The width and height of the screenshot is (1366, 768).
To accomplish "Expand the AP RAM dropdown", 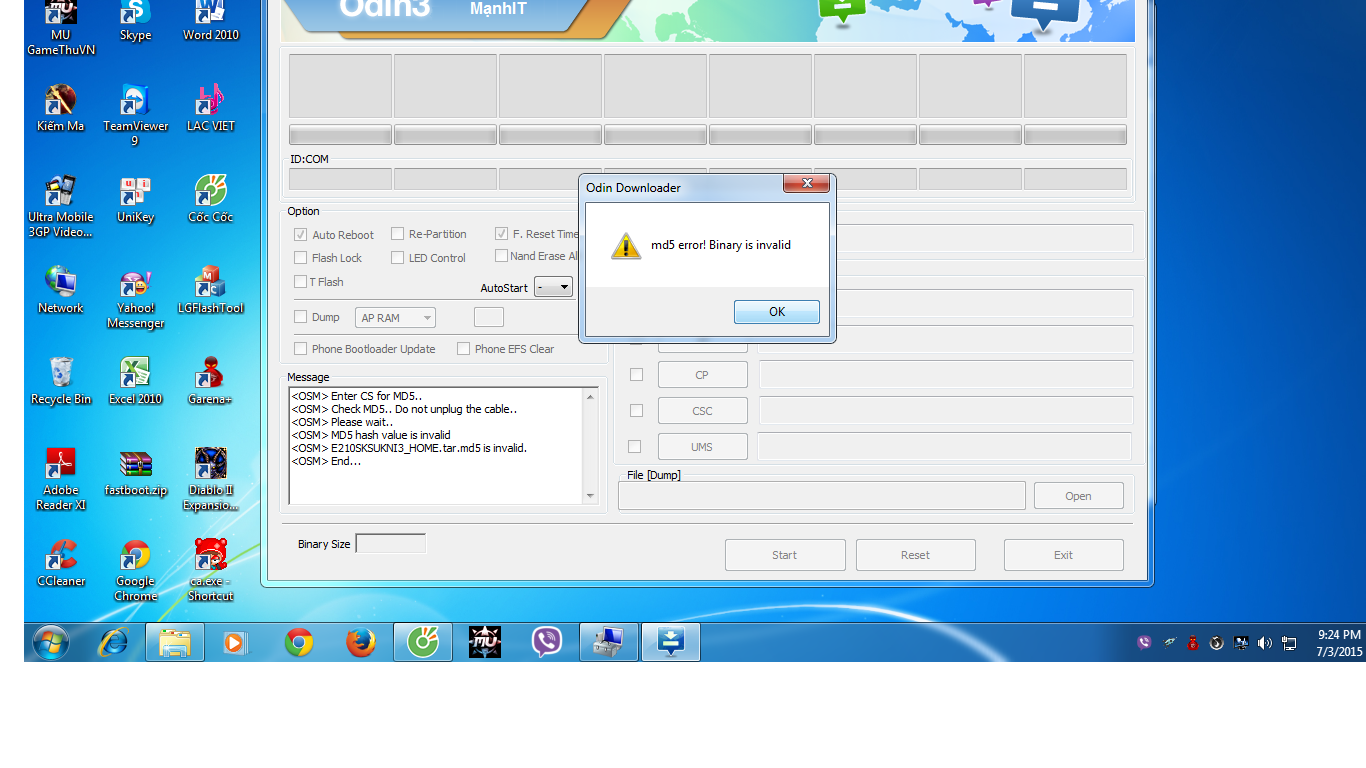I will (395, 318).
